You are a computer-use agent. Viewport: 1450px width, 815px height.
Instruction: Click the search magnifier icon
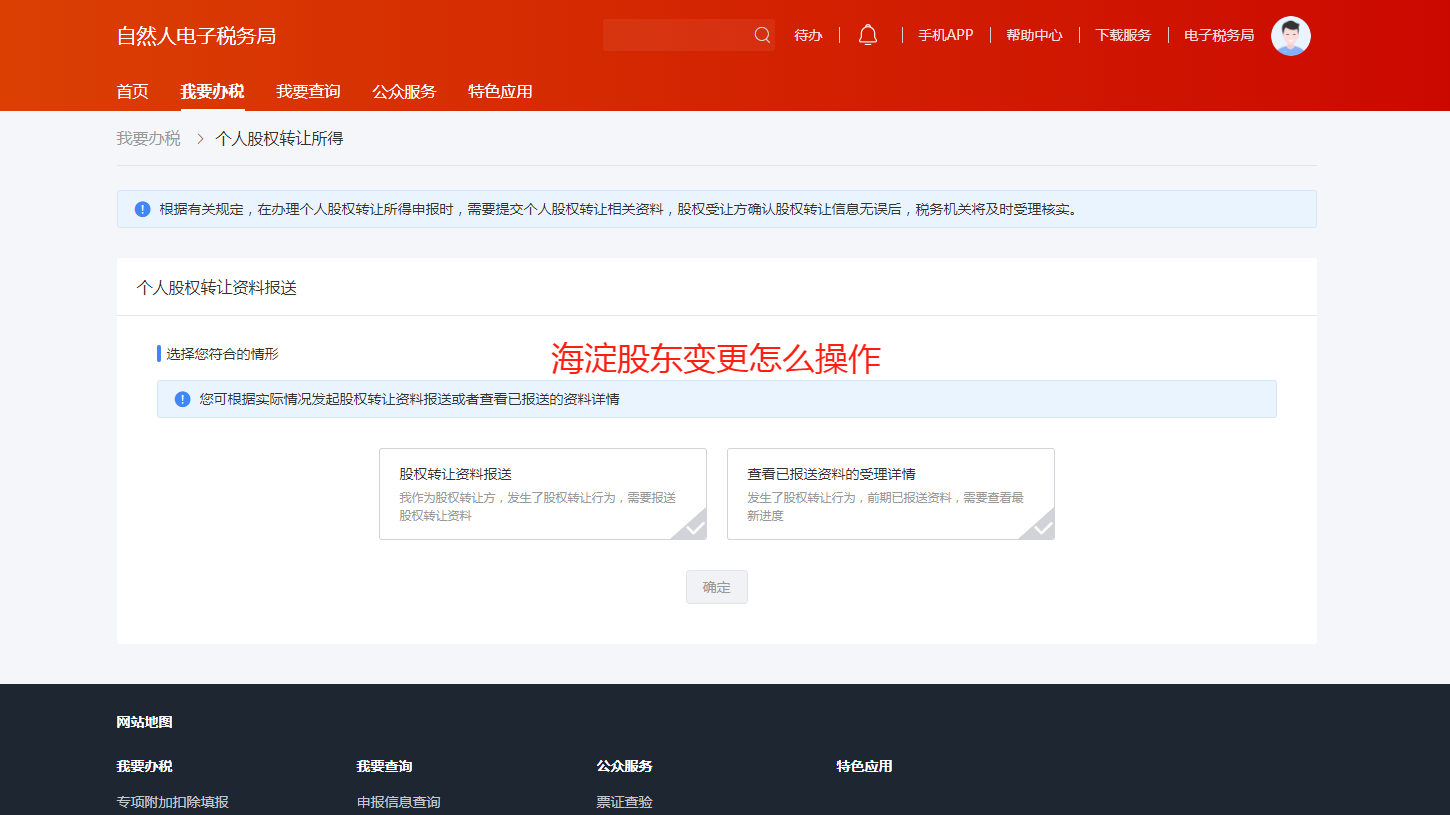coord(763,34)
